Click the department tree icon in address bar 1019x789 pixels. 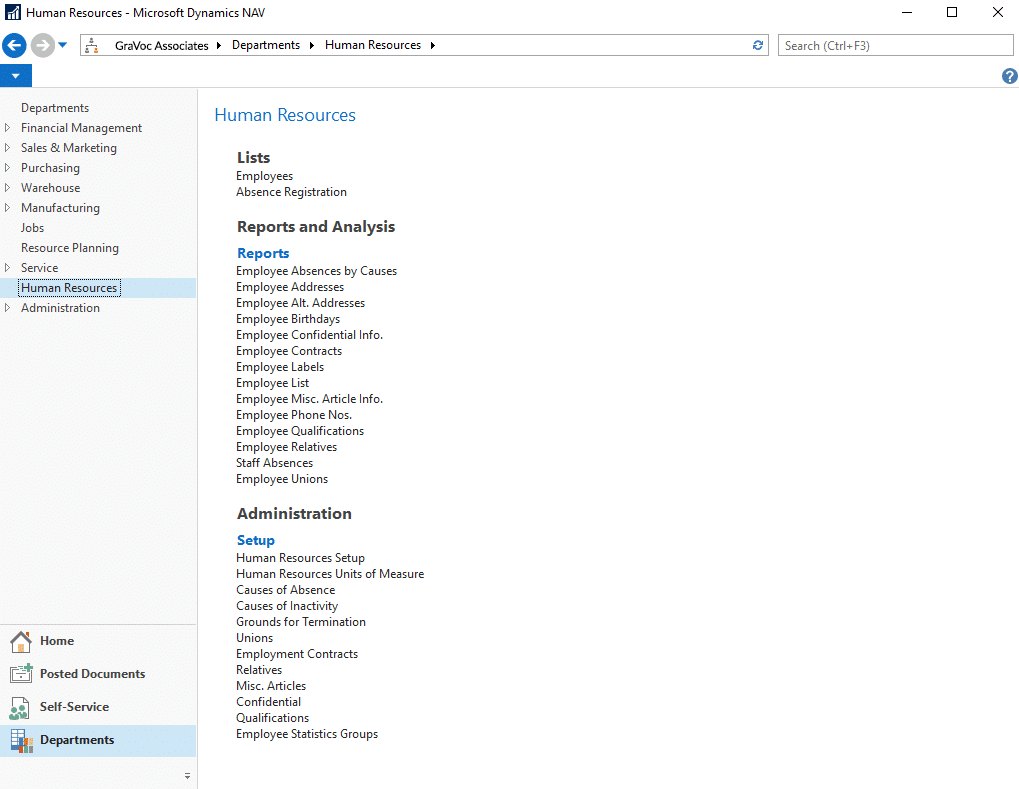coord(92,45)
